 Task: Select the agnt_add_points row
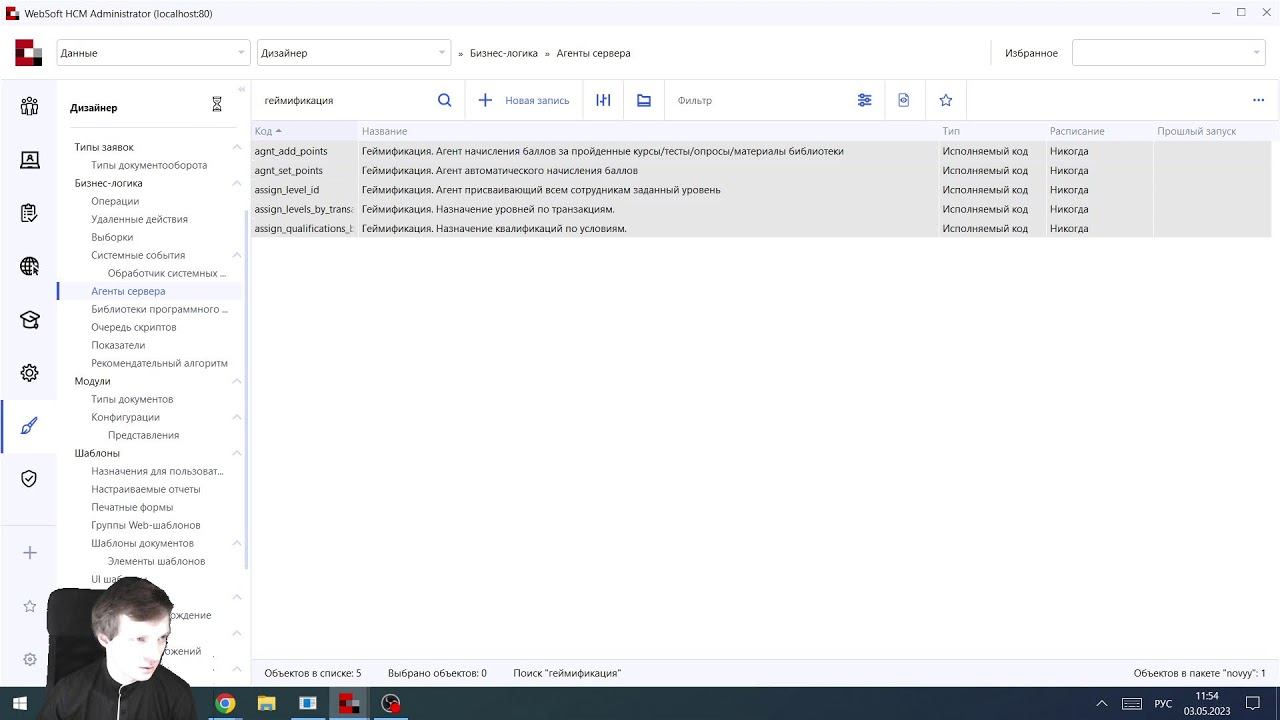[761, 151]
